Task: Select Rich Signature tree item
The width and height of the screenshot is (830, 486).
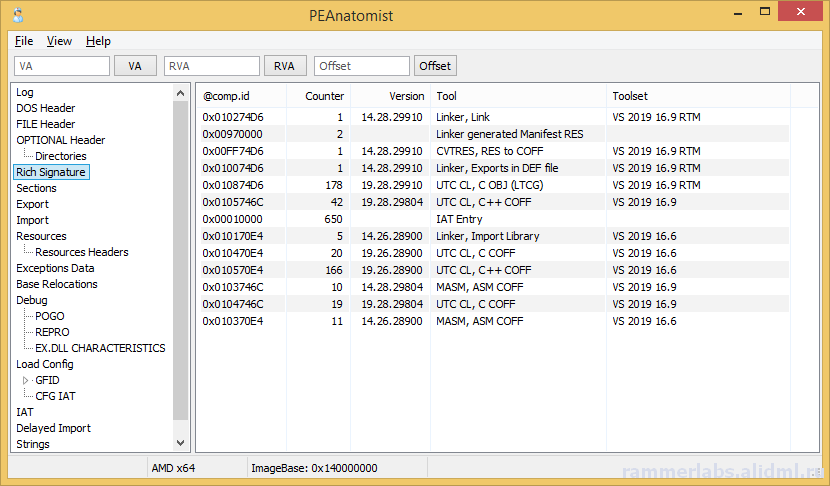Action: click(51, 172)
